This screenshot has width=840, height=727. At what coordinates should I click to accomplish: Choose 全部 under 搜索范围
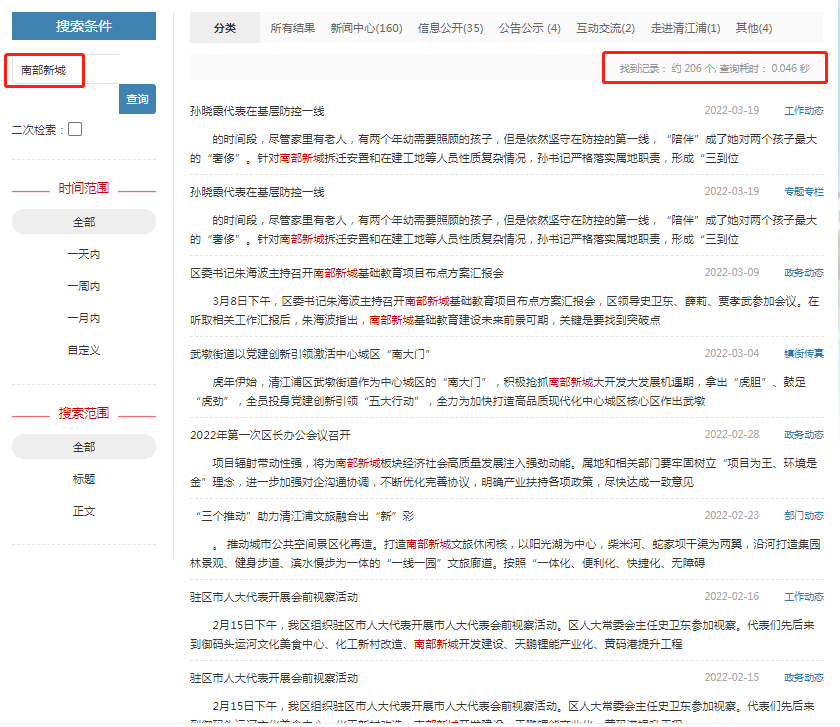tap(84, 447)
